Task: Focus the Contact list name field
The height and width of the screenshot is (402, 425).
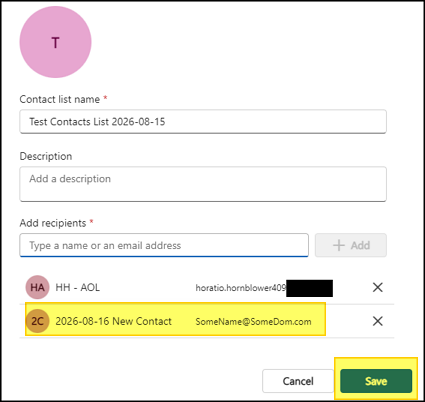Action: point(203,122)
